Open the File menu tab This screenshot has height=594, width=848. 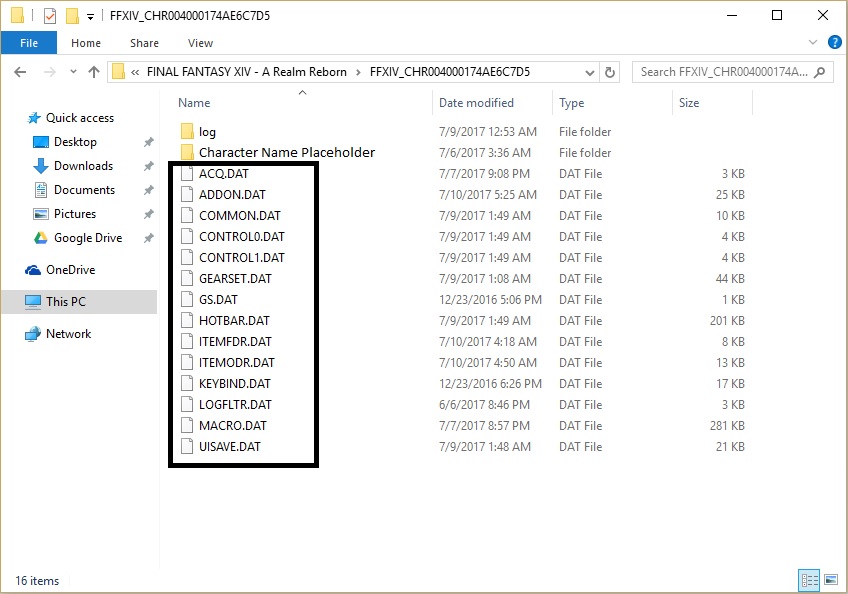tap(29, 43)
